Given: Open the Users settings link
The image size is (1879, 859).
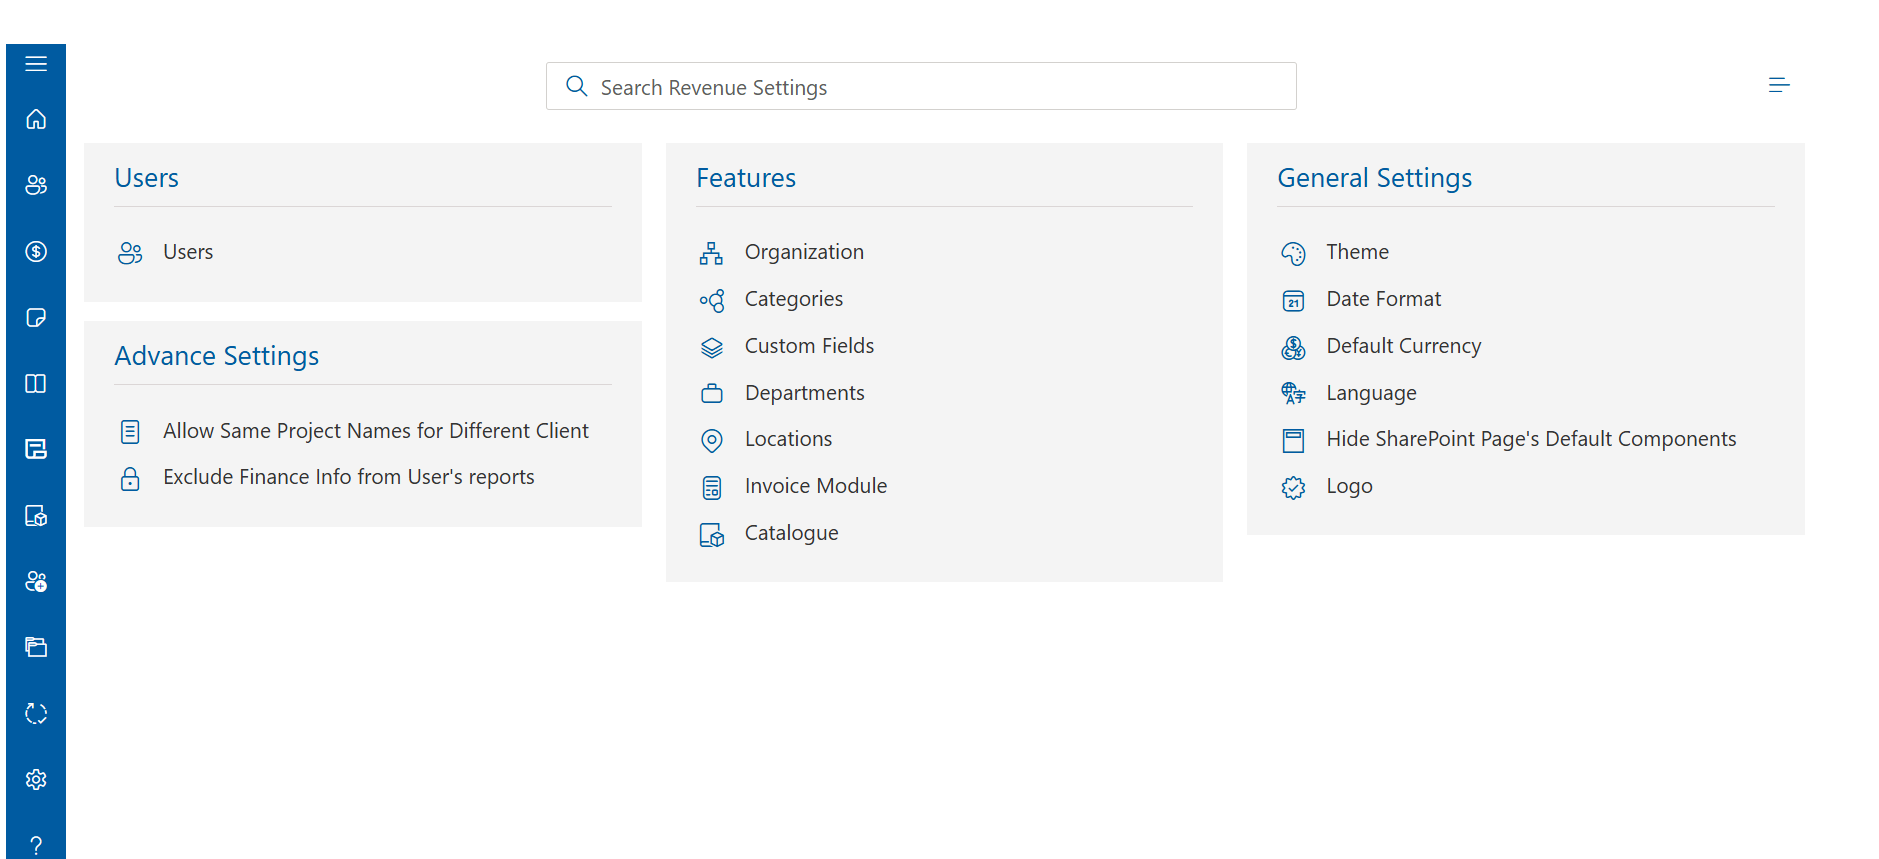Looking at the screenshot, I should pos(188,252).
